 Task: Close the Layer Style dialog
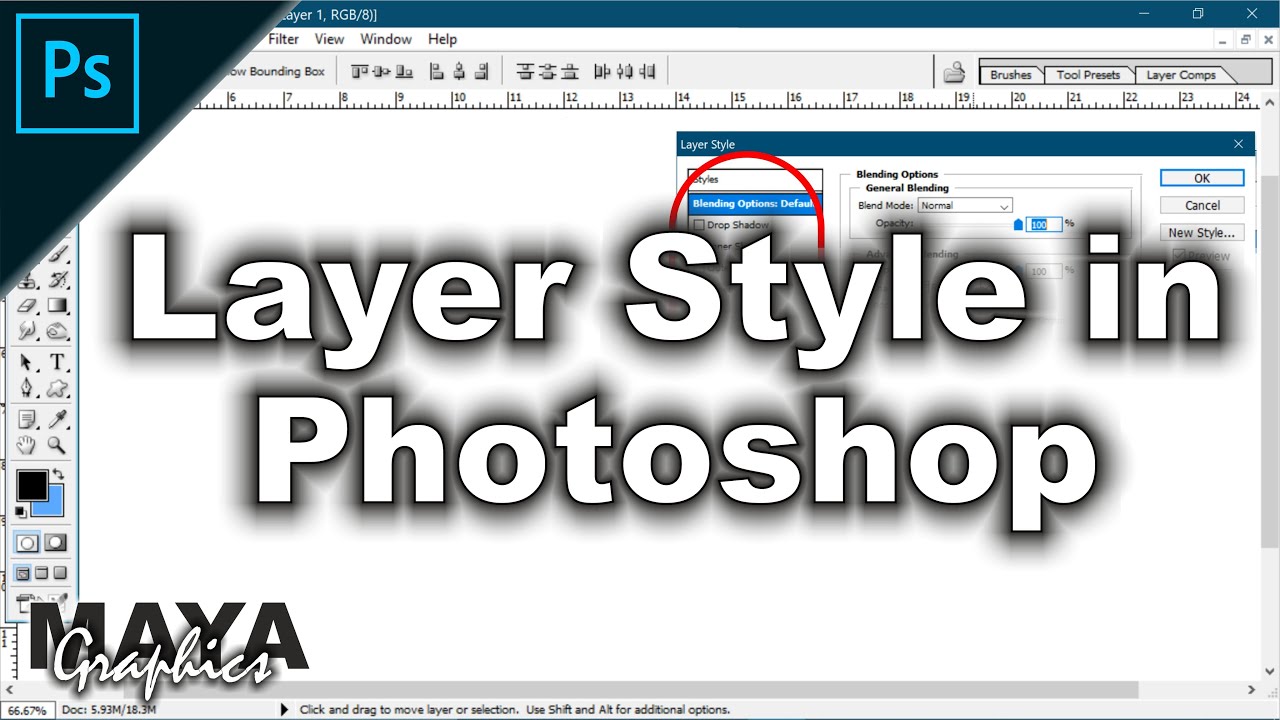pos(1239,145)
